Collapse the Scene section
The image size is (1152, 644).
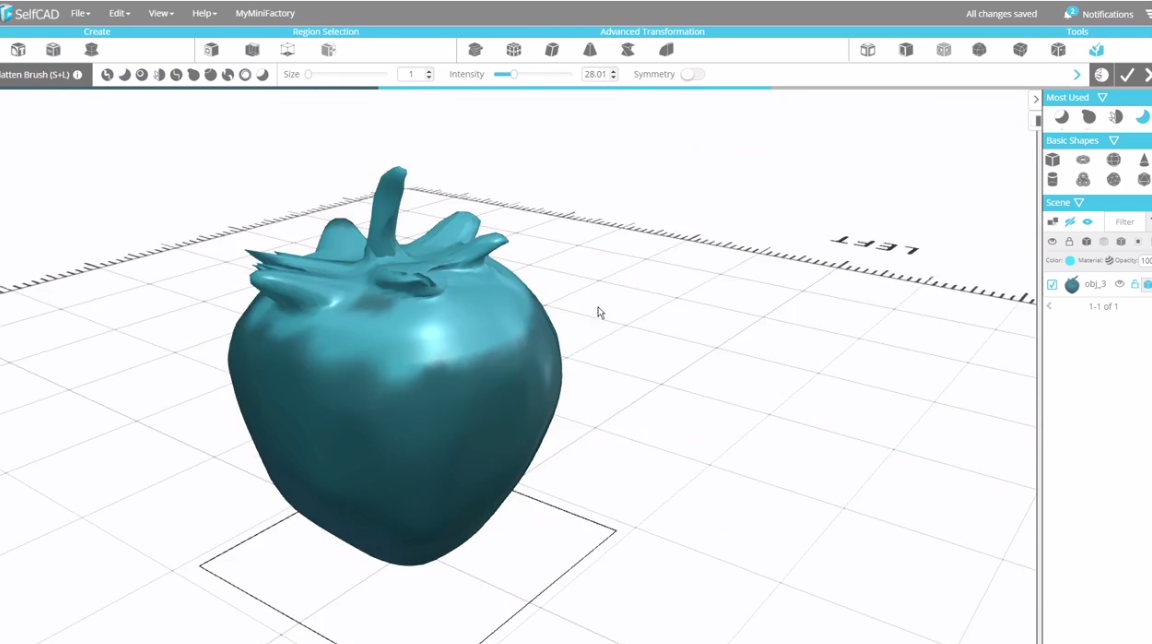click(x=1079, y=203)
